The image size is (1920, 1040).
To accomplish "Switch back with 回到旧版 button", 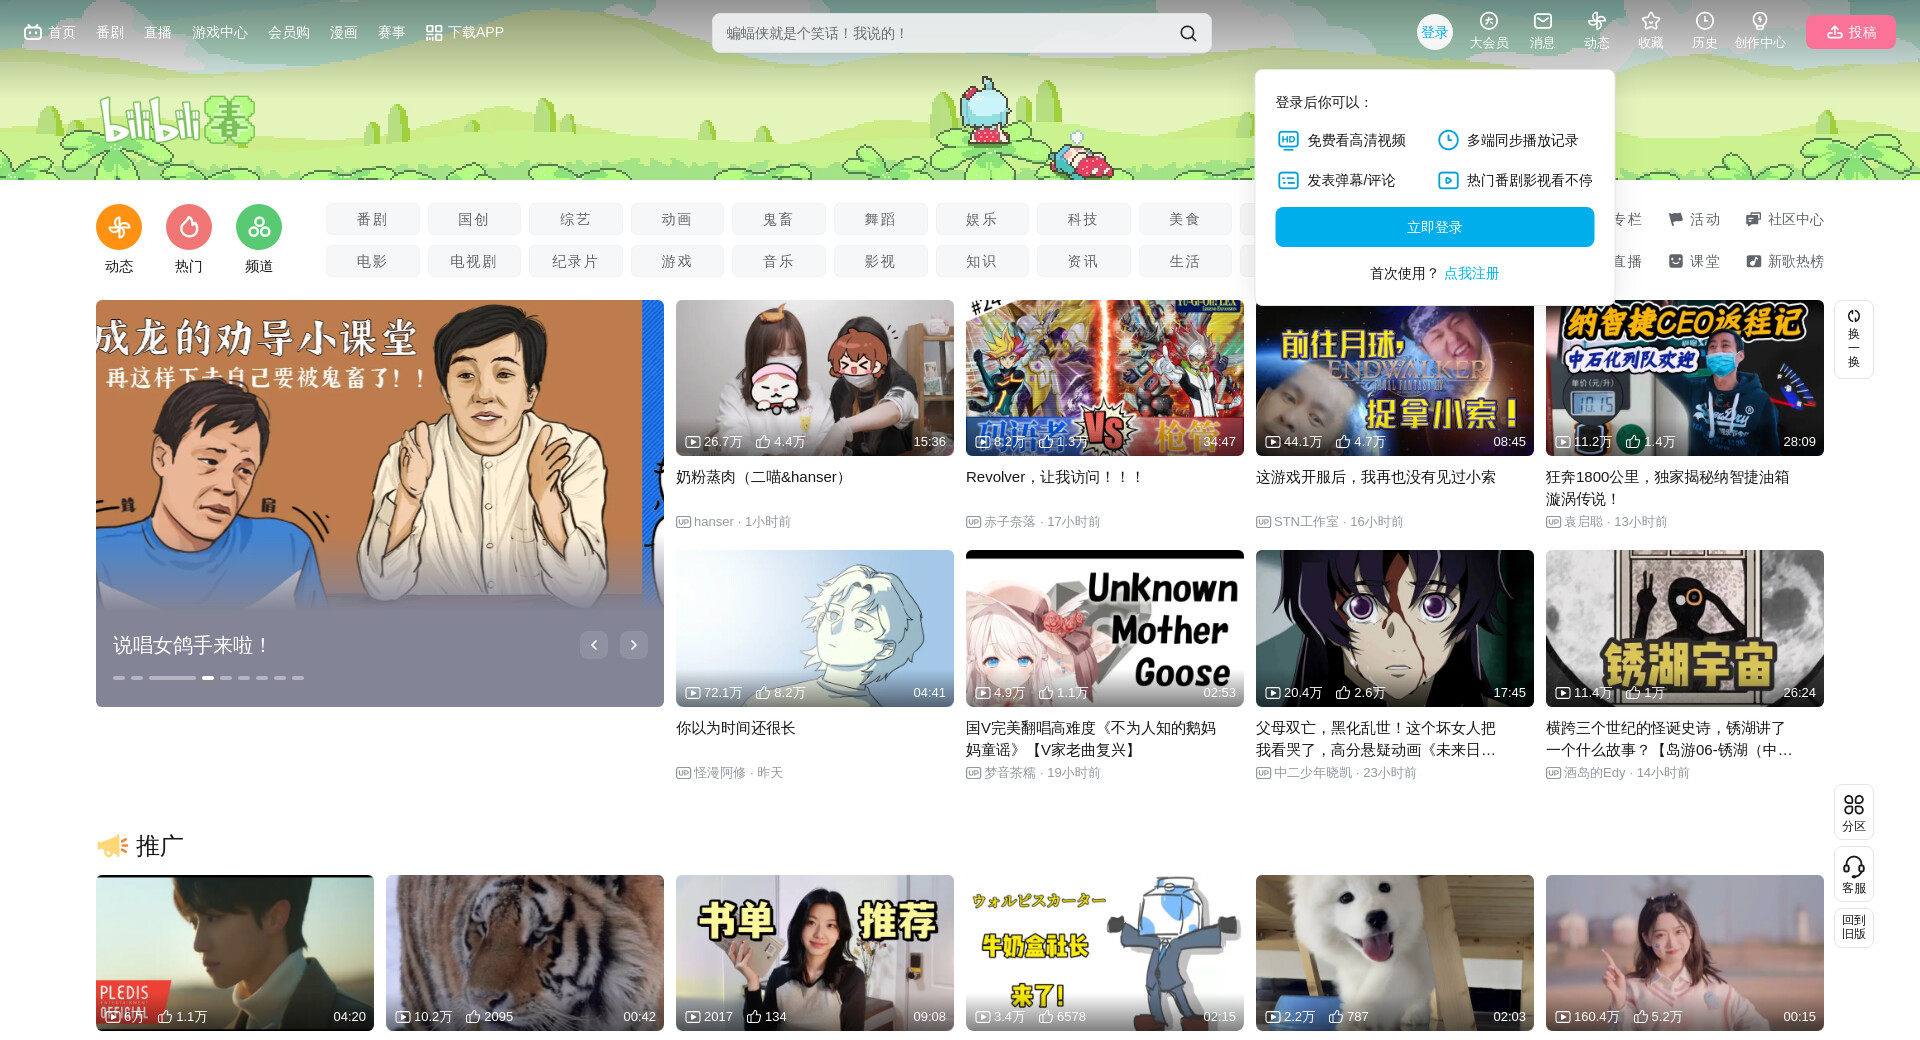I will [1854, 928].
